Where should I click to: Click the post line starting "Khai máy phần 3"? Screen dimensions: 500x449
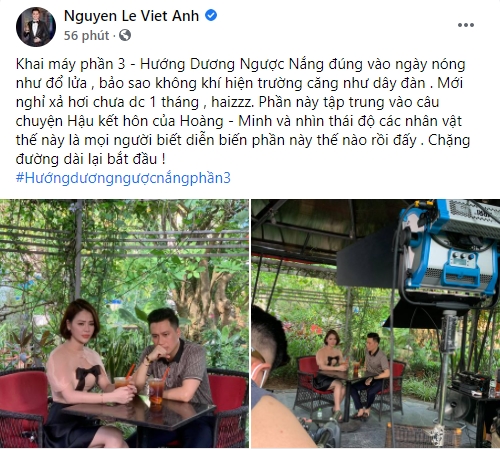coord(240,64)
